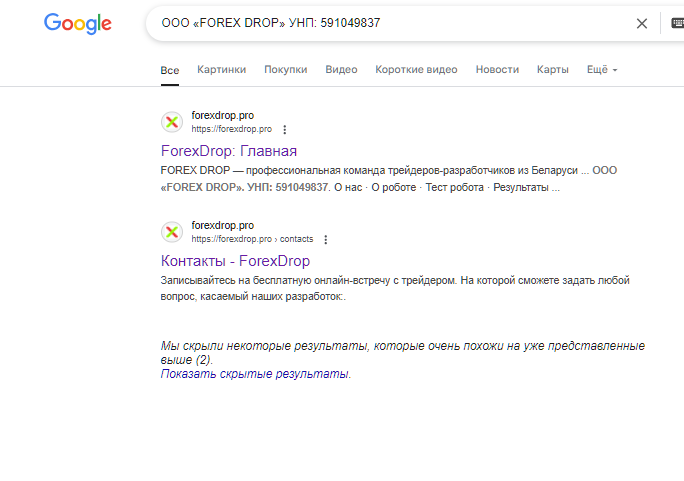Open the three-dot menu next to the contacts URL
Image resolution: width=684 pixels, height=481 pixels.
coord(326,239)
